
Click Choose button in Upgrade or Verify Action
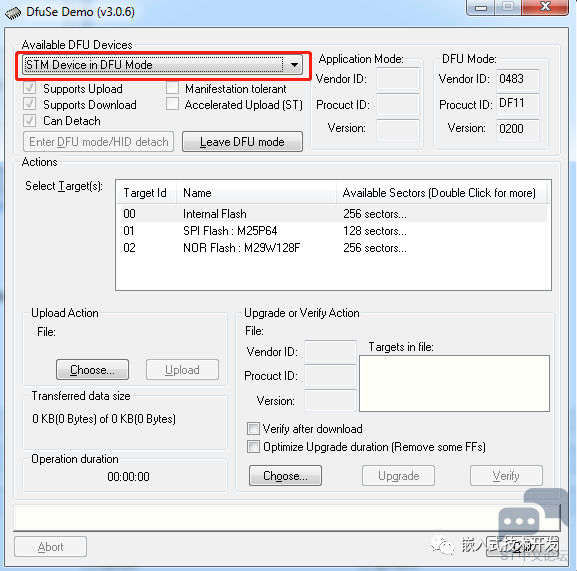[x=285, y=475]
